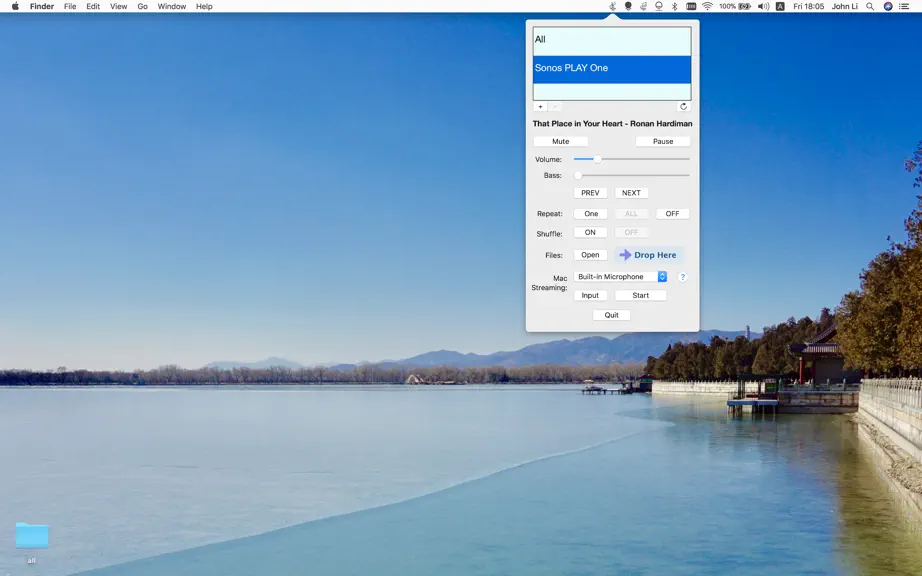Open the Edit menu
The height and width of the screenshot is (576, 922).
coord(93,6)
